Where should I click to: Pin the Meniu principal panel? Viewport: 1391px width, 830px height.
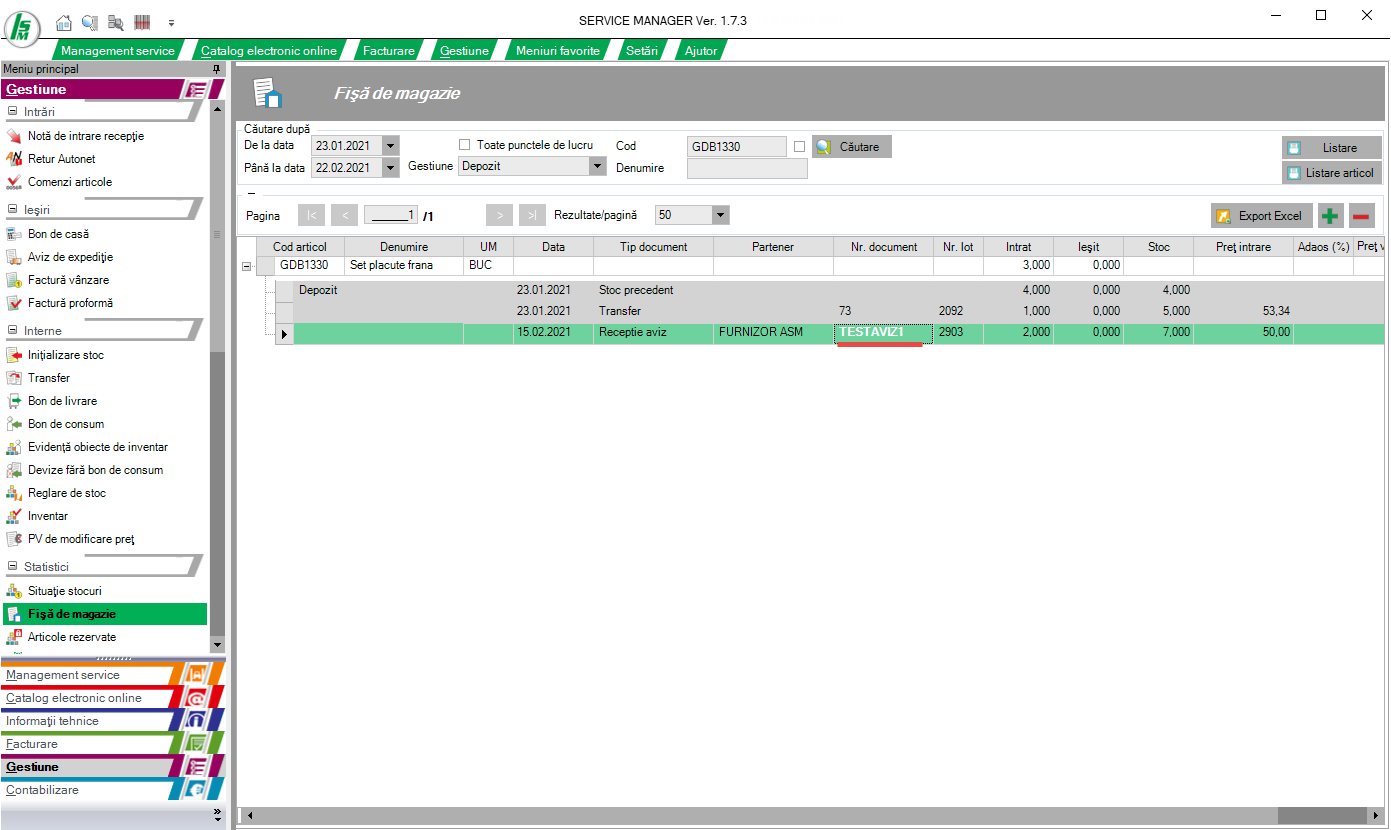coord(217,69)
